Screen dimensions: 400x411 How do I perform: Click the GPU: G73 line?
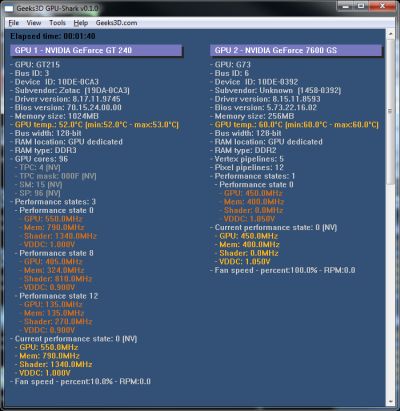(231, 65)
